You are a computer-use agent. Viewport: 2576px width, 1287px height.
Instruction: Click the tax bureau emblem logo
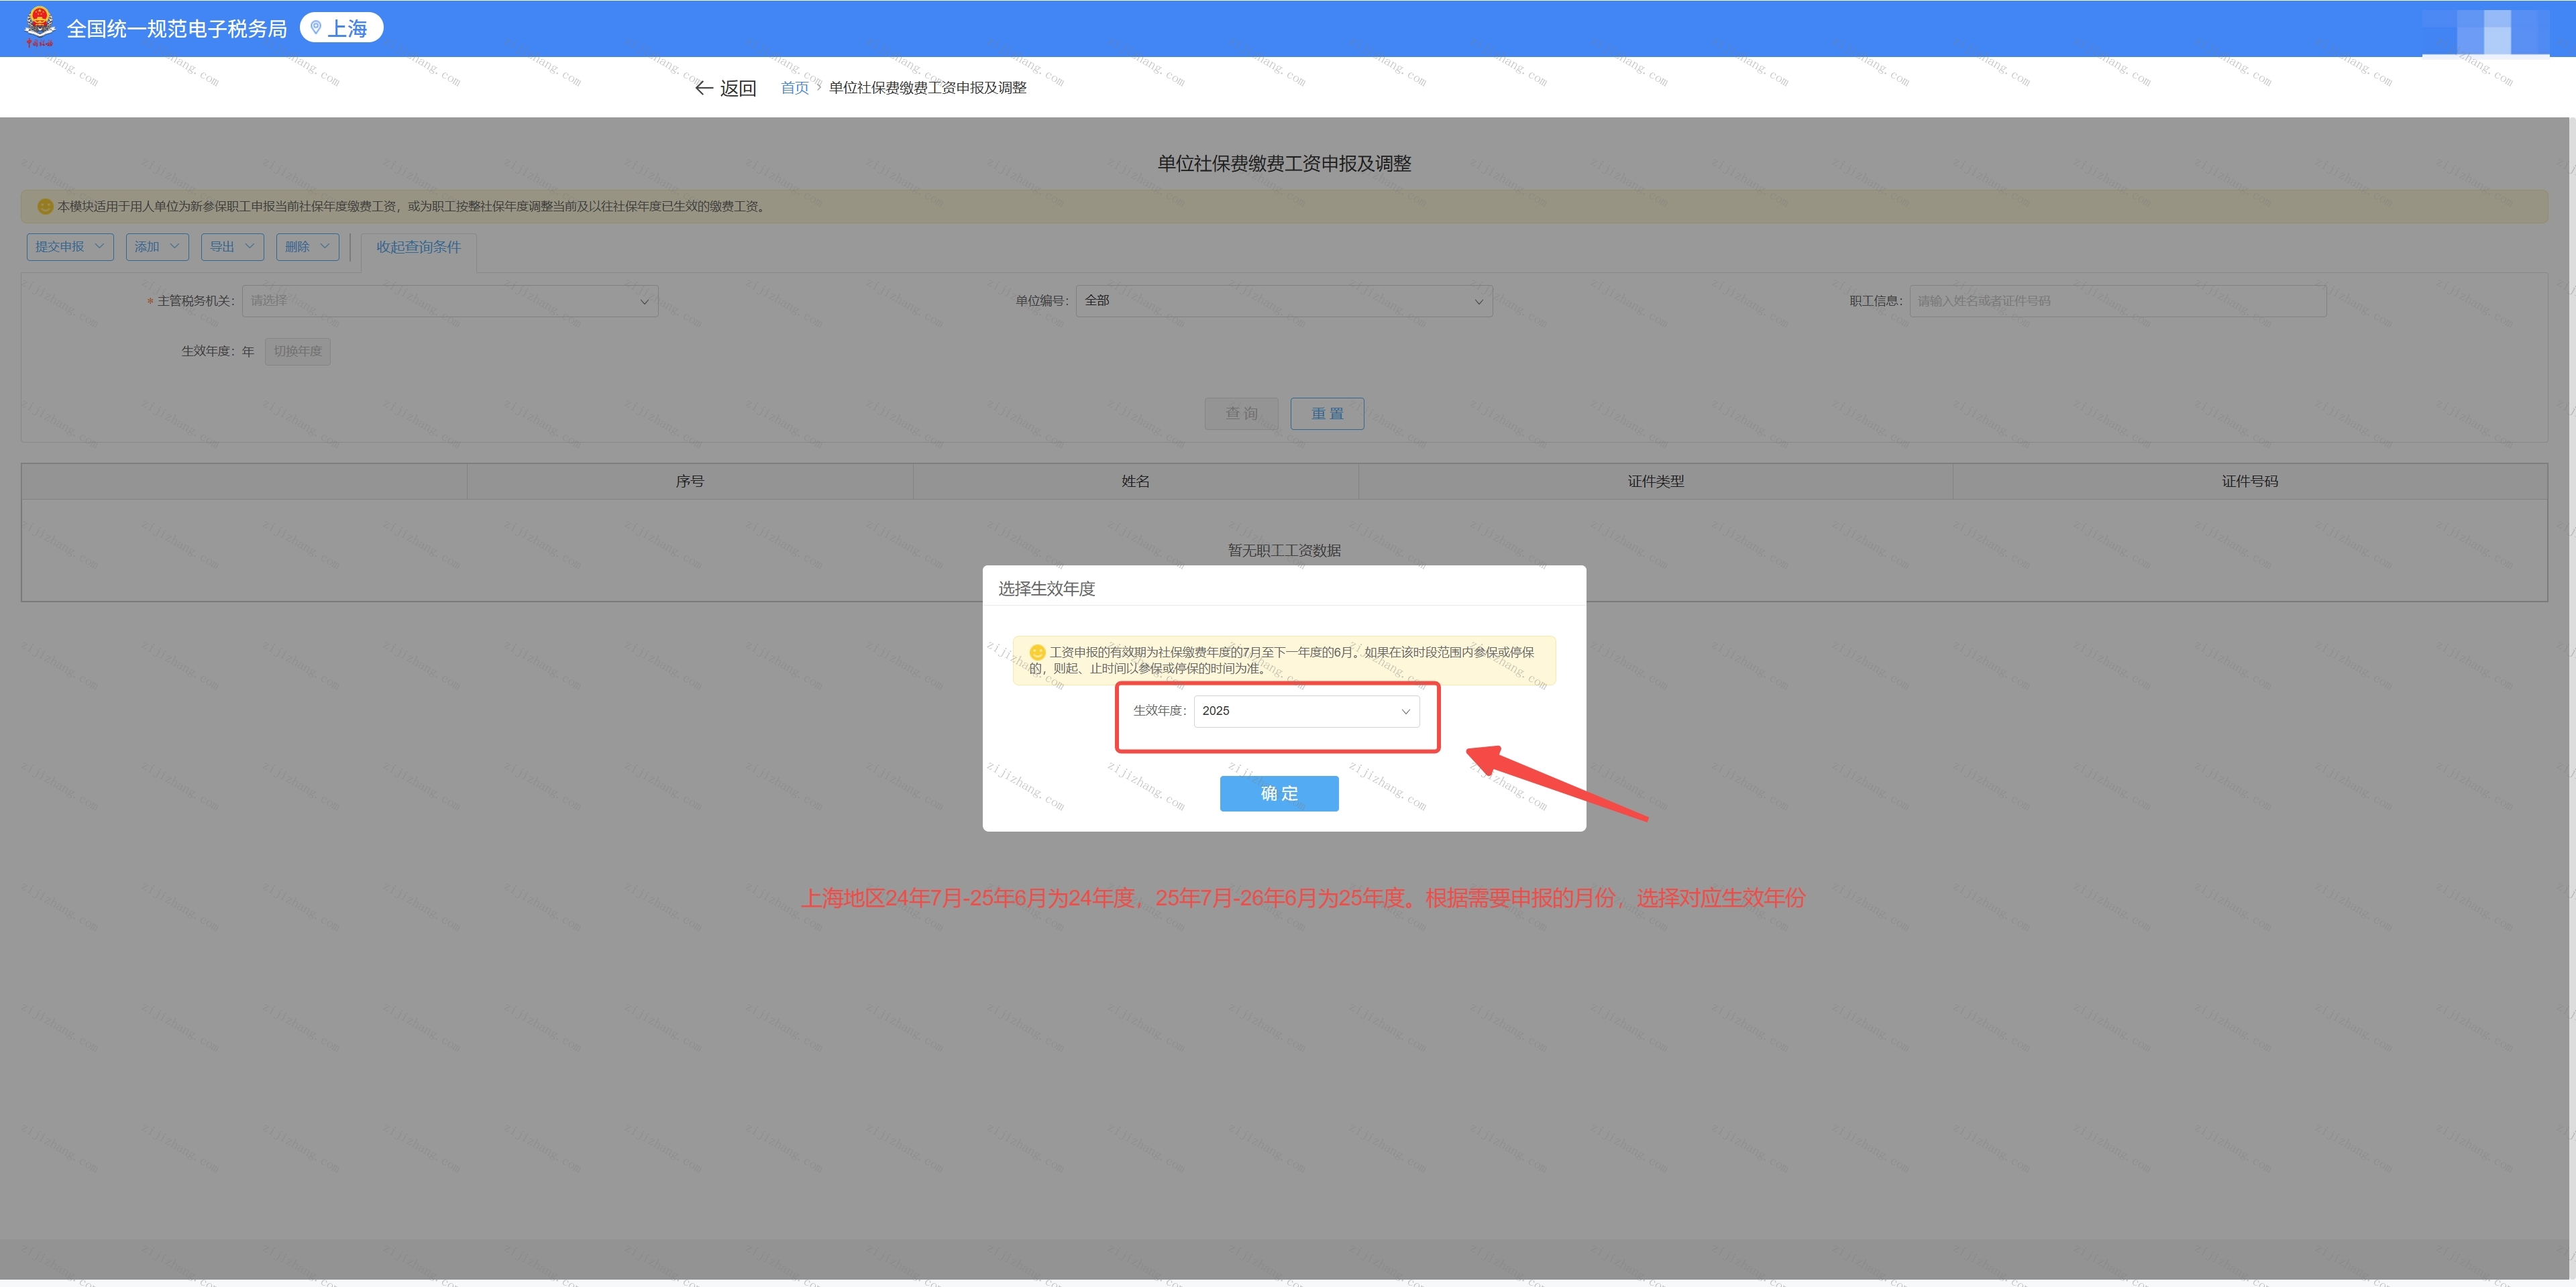[40, 27]
